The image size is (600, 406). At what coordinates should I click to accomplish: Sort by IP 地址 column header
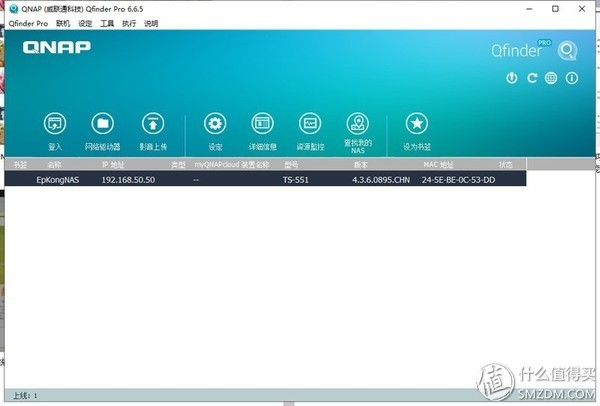[113, 165]
